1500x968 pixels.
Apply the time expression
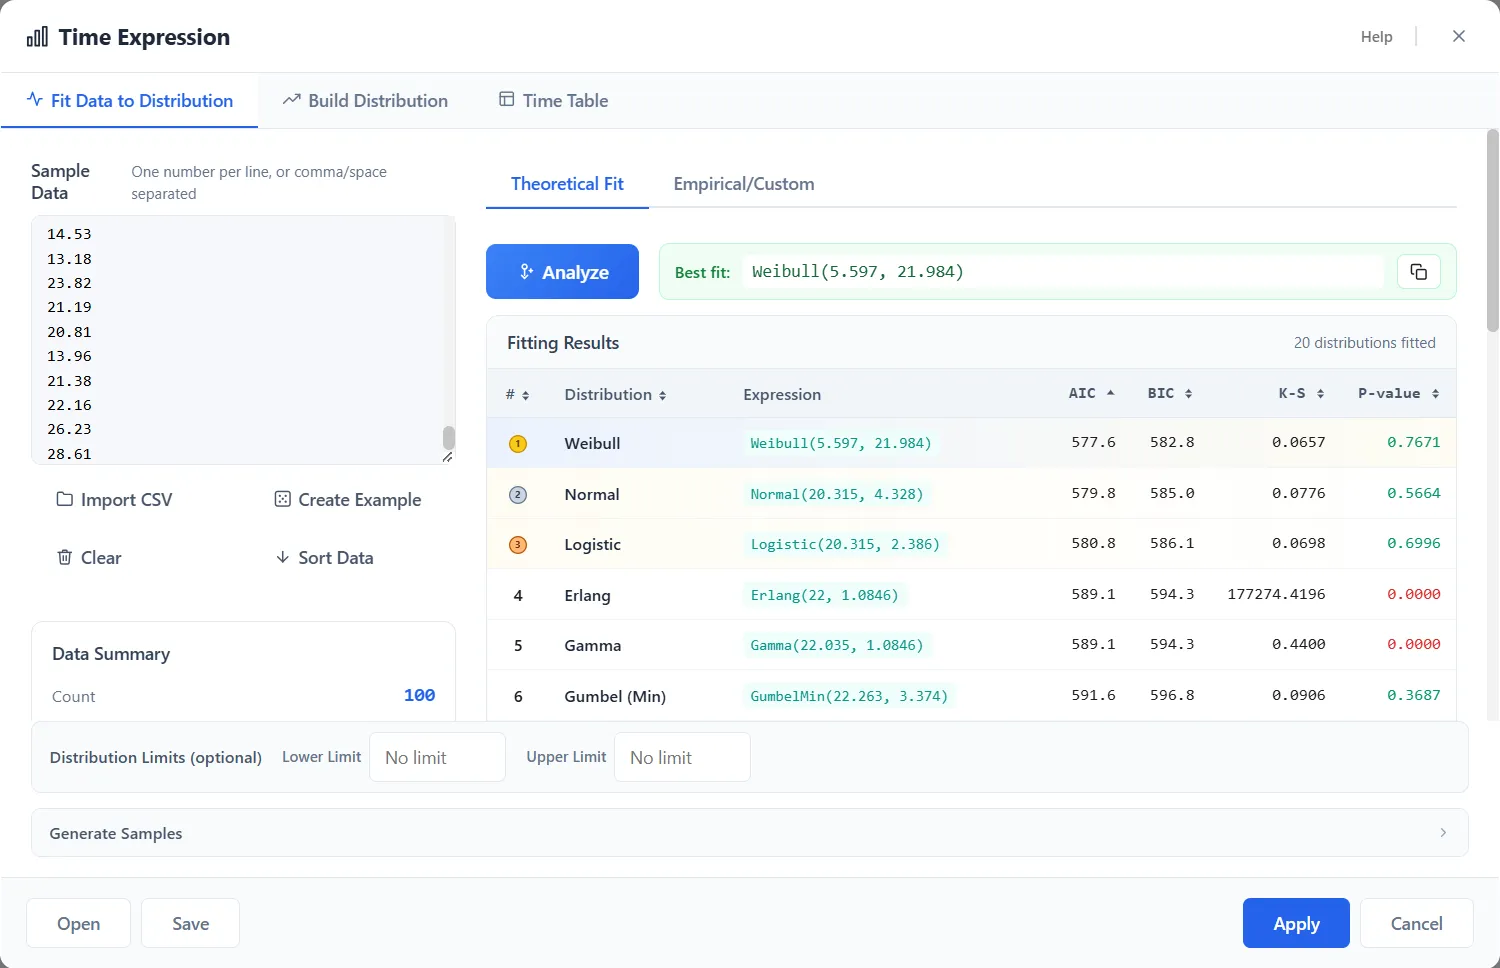[1296, 923]
